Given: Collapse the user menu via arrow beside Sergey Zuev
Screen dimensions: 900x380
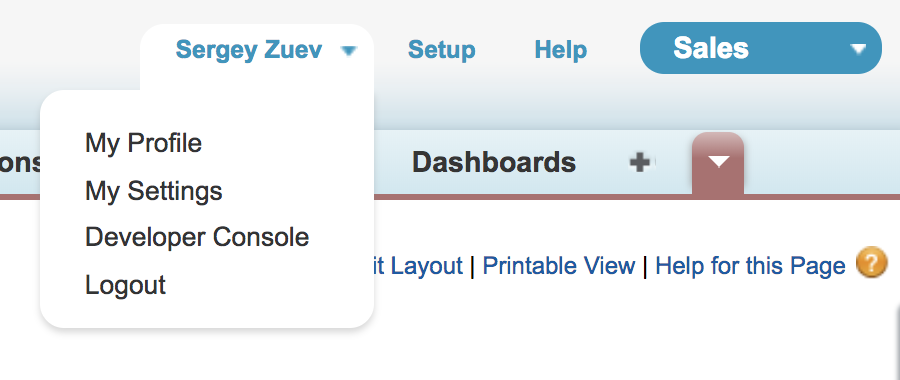Looking at the screenshot, I should (348, 51).
